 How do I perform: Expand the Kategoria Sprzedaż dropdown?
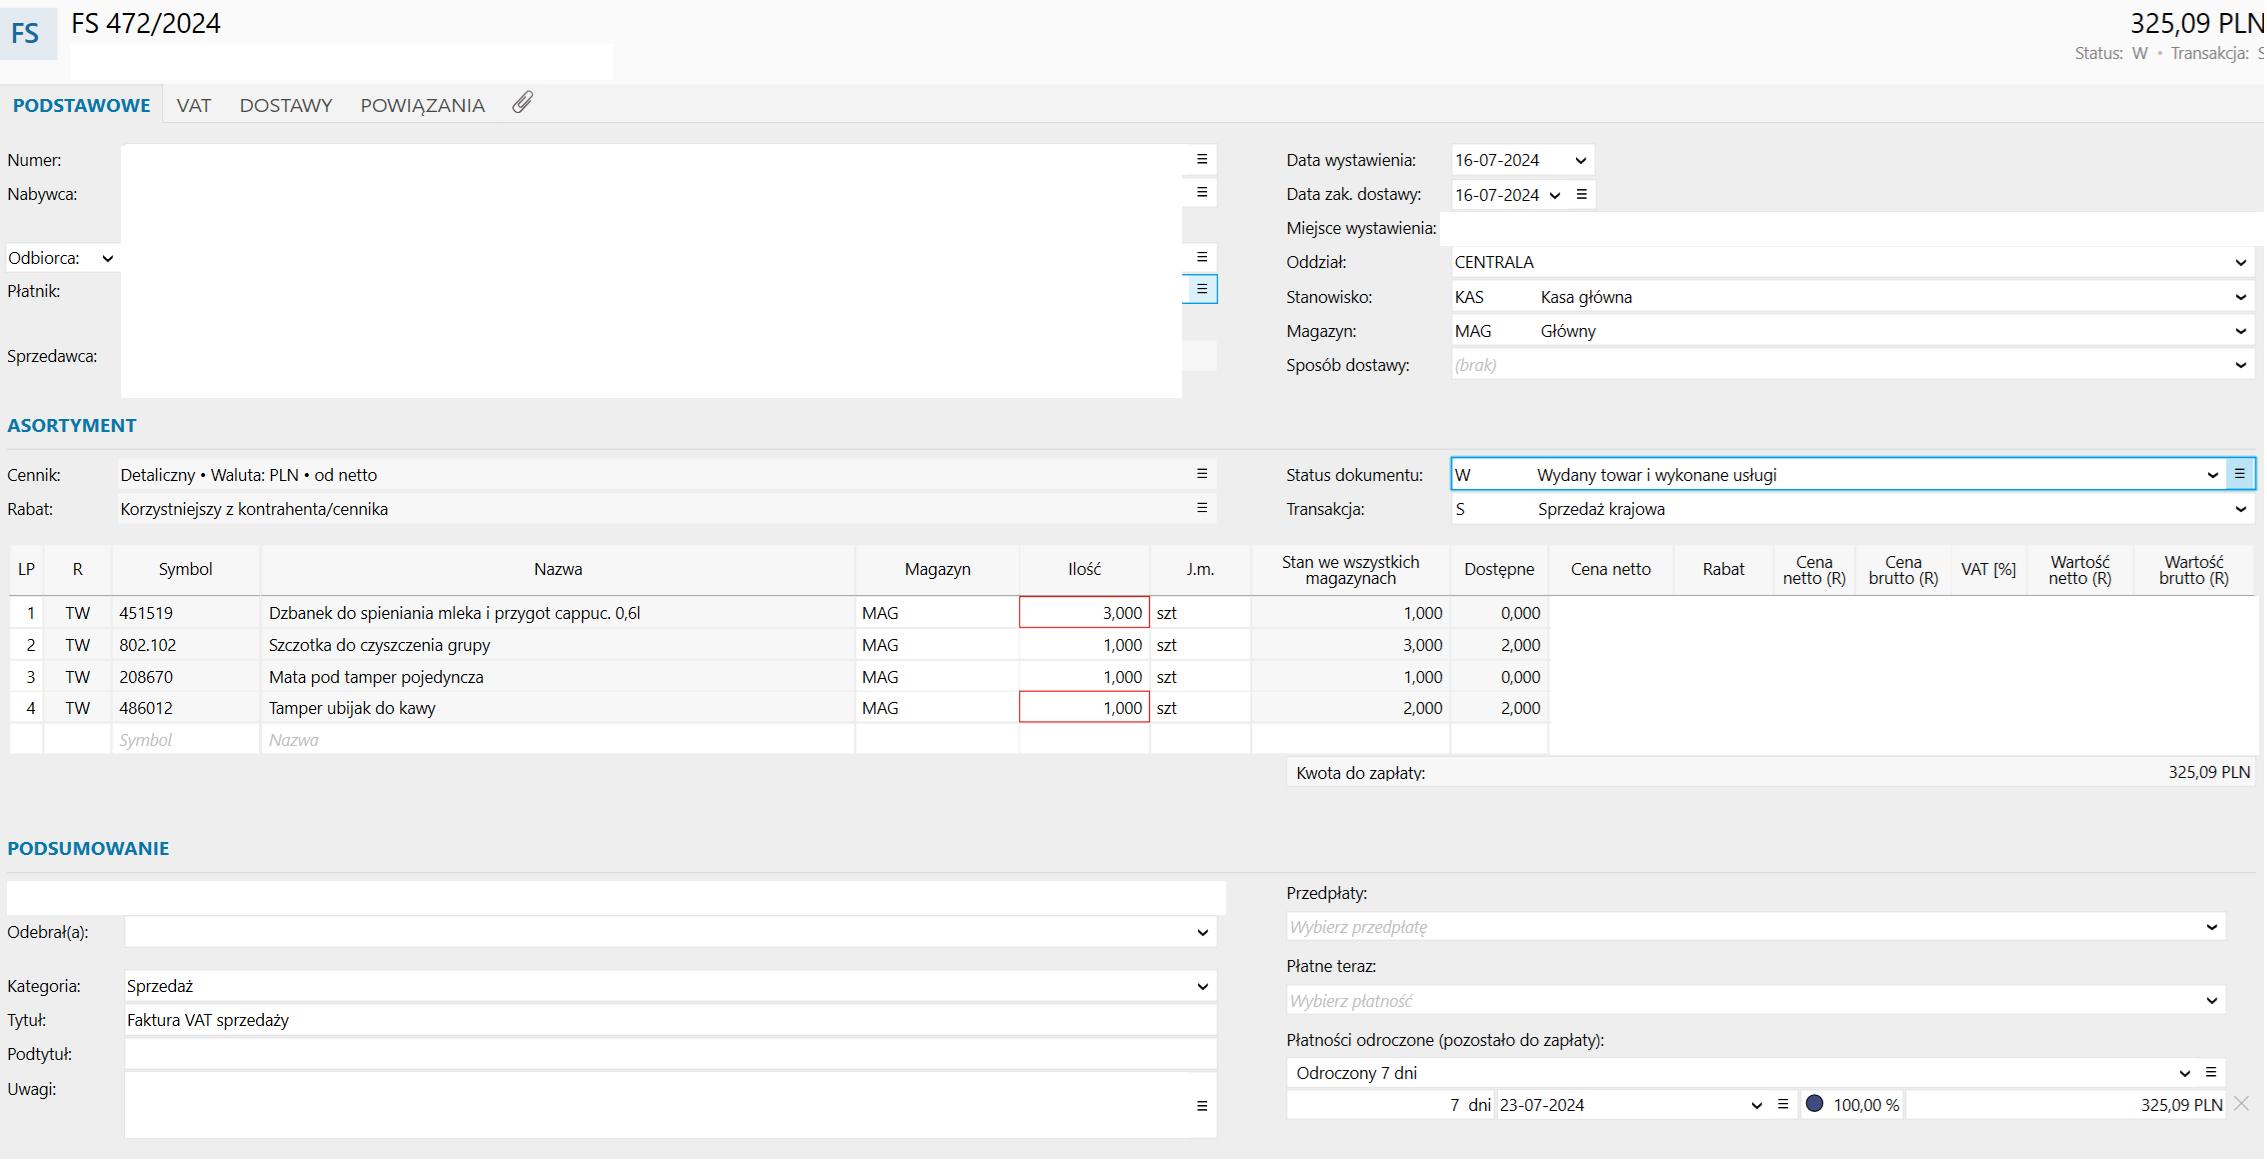pyautogui.click(x=1202, y=986)
